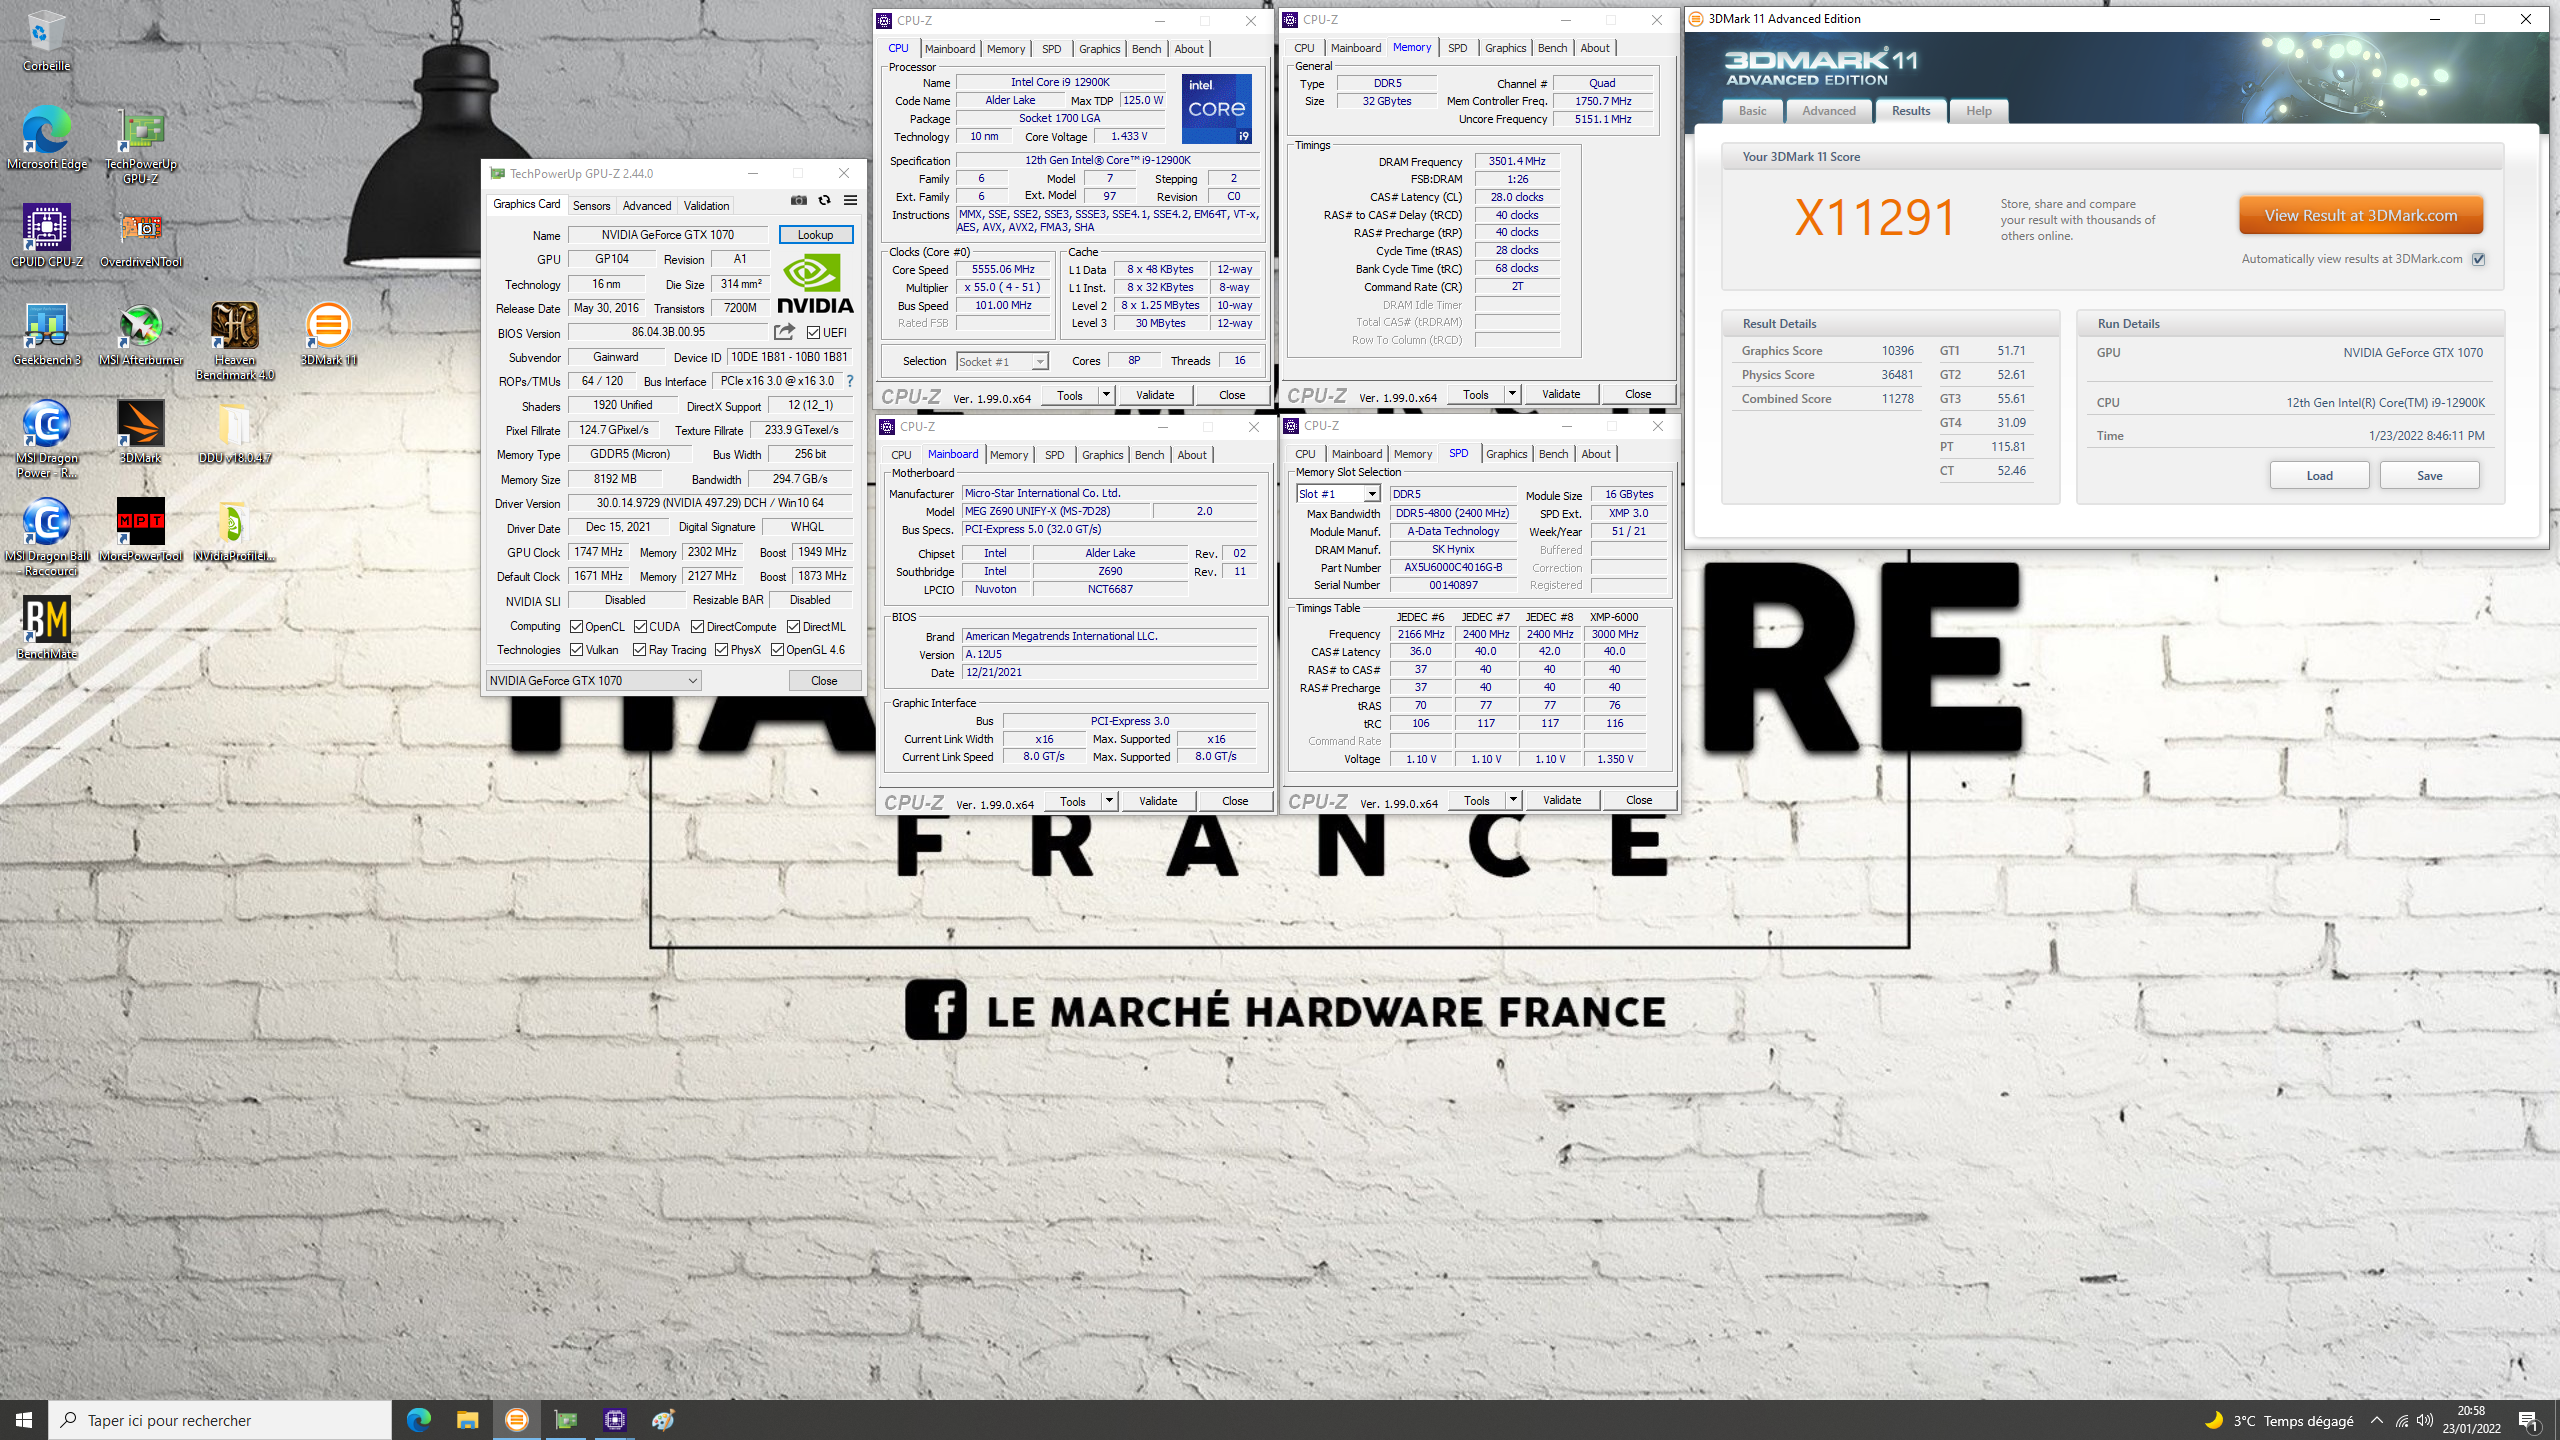Expand Tools arrow in SPD tab window
The width and height of the screenshot is (2560, 1440).
coord(1513,800)
